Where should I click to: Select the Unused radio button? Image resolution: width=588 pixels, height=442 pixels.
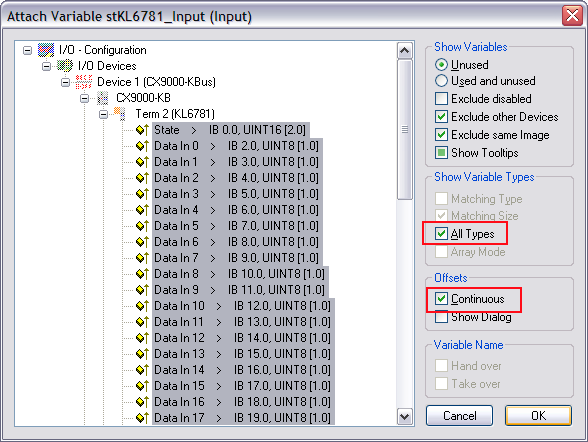coord(441,65)
